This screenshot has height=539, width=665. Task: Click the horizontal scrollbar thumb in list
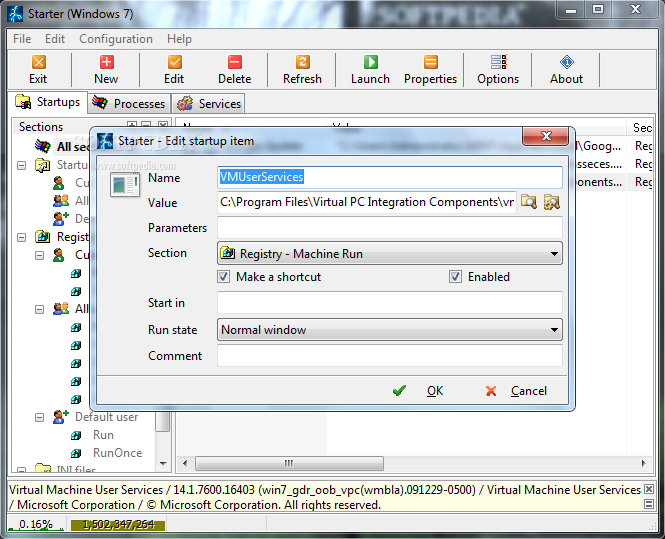coord(289,463)
